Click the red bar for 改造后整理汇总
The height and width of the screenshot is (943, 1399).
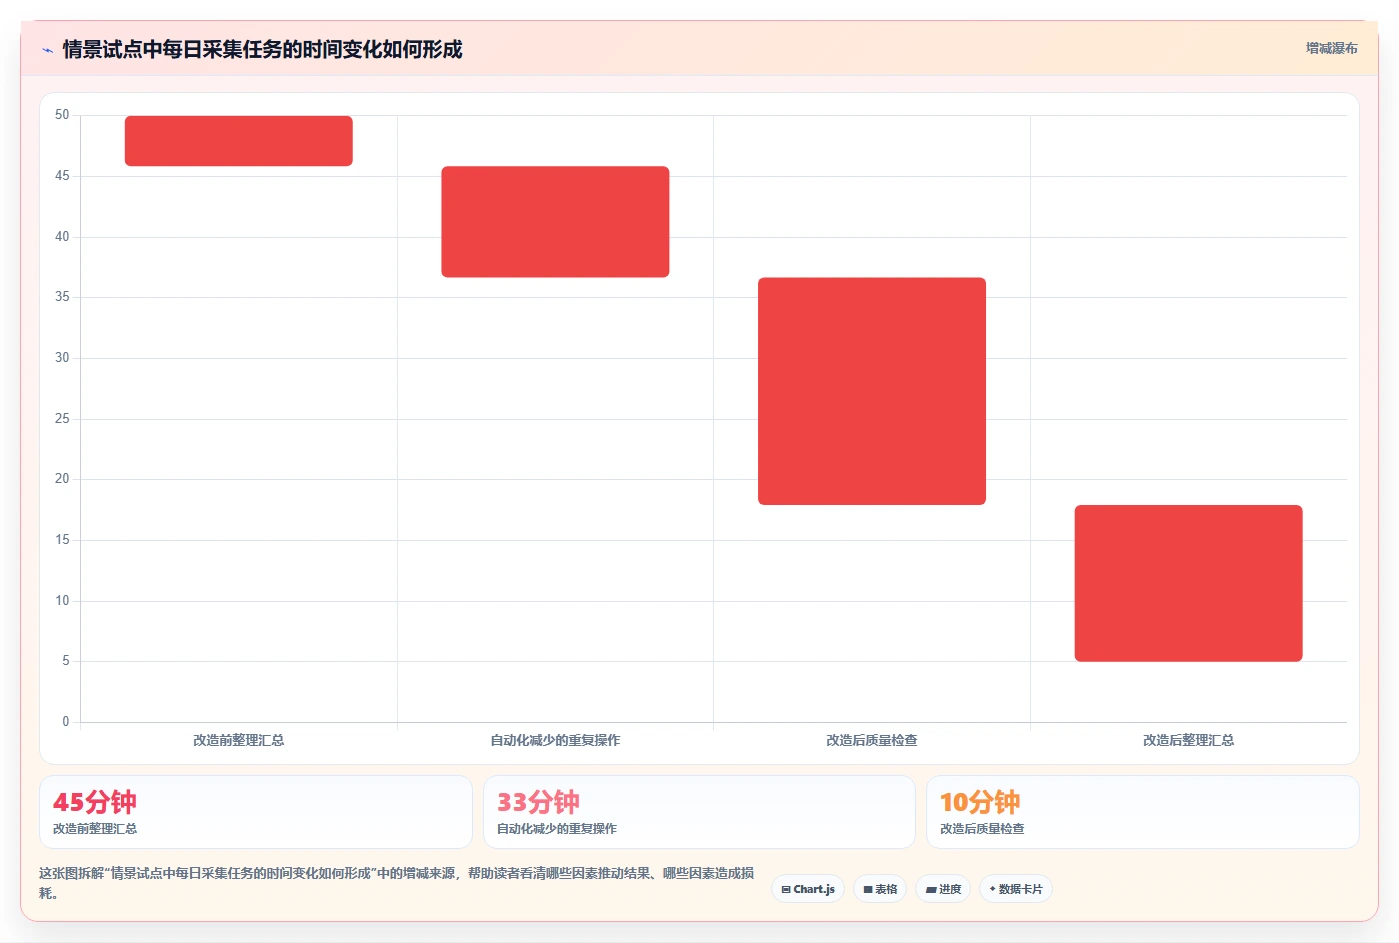pyautogui.click(x=1188, y=583)
